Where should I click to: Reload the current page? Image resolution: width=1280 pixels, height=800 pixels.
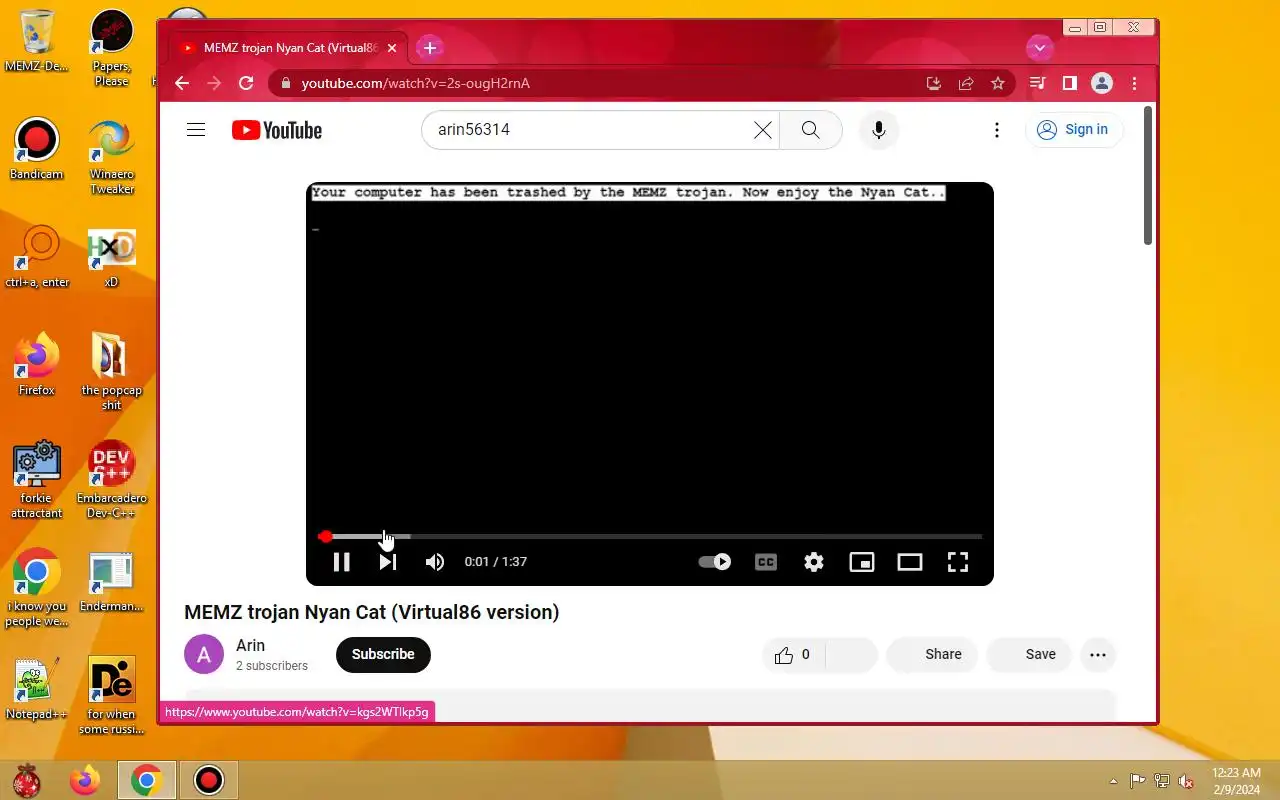click(246, 83)
